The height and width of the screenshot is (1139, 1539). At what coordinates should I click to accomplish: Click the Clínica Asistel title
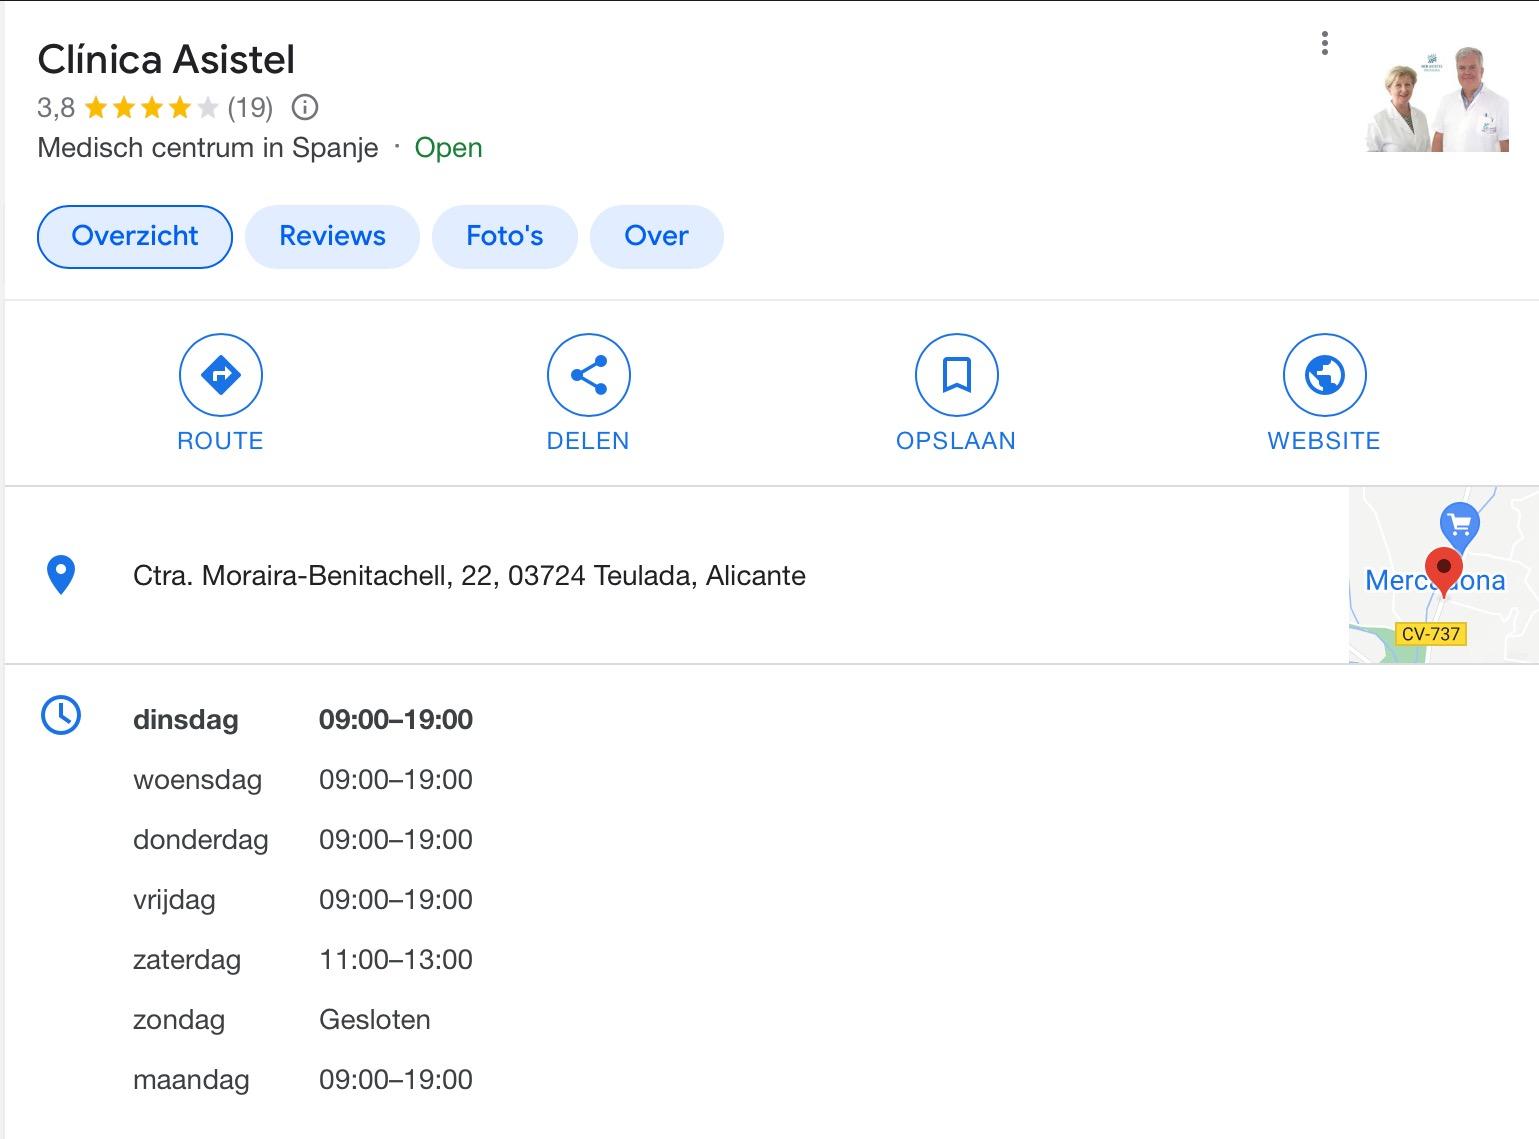pyautogui.click(x=166, y=60)
